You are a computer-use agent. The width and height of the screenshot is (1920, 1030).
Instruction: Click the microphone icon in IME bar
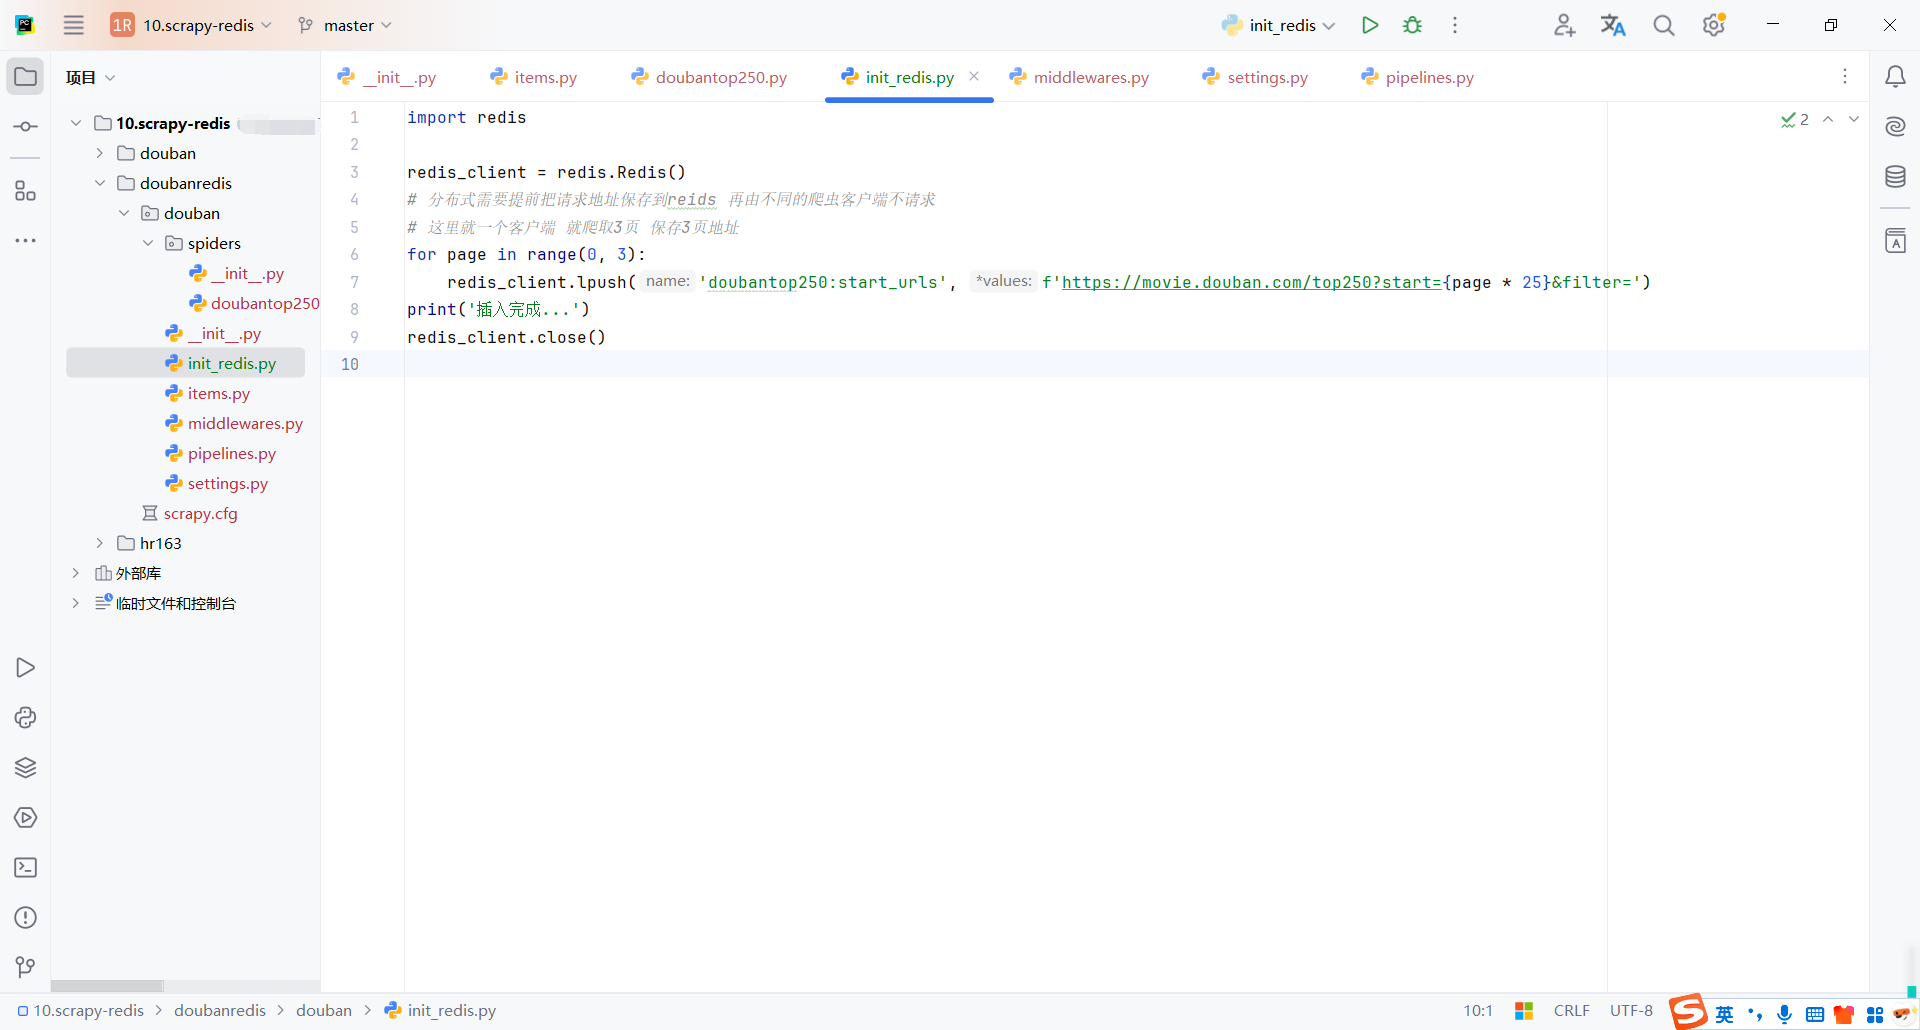tap(1784, 1014)
